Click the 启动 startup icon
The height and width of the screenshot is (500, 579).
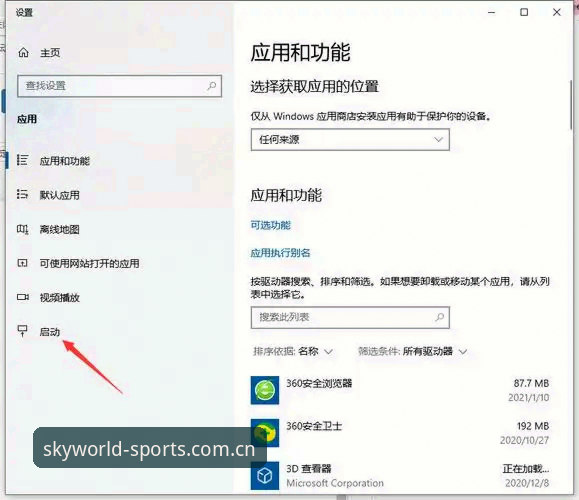23,331
